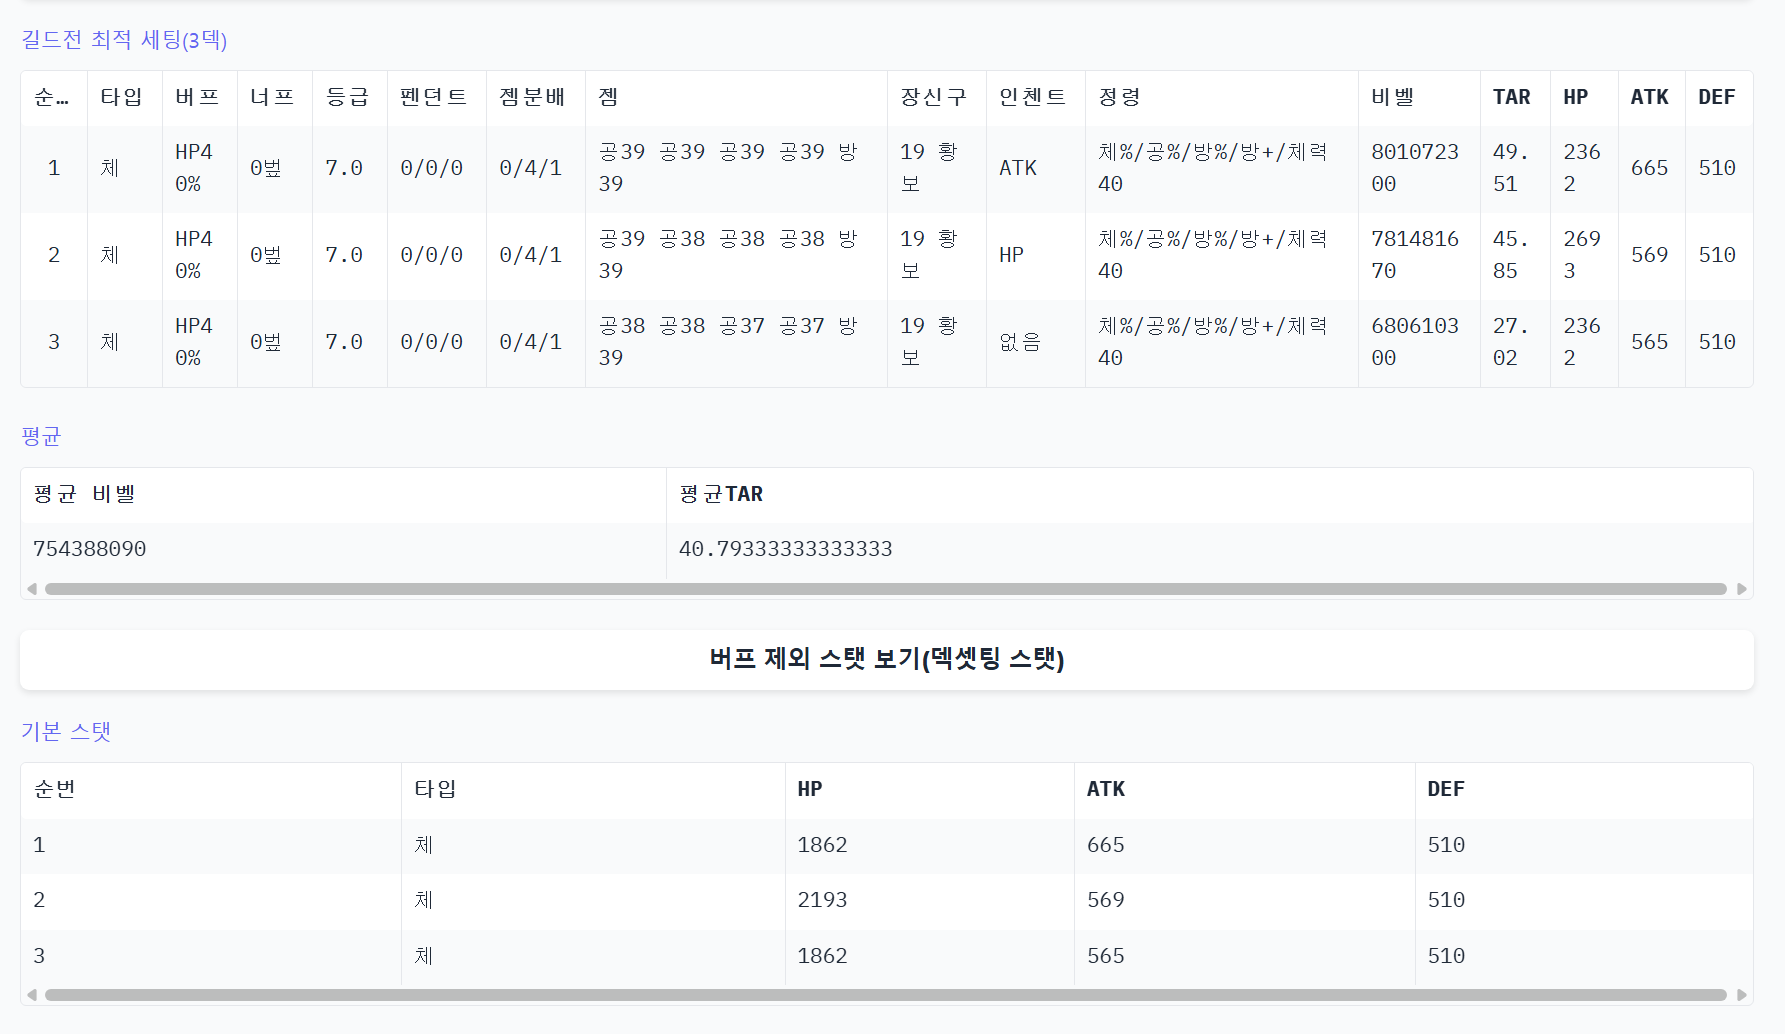Image resolution: width=1785 pixels, height=1034 pixels.
Task: Select the 2193 HP value in 기본 스탯
Action: click(x=822, y=900)
